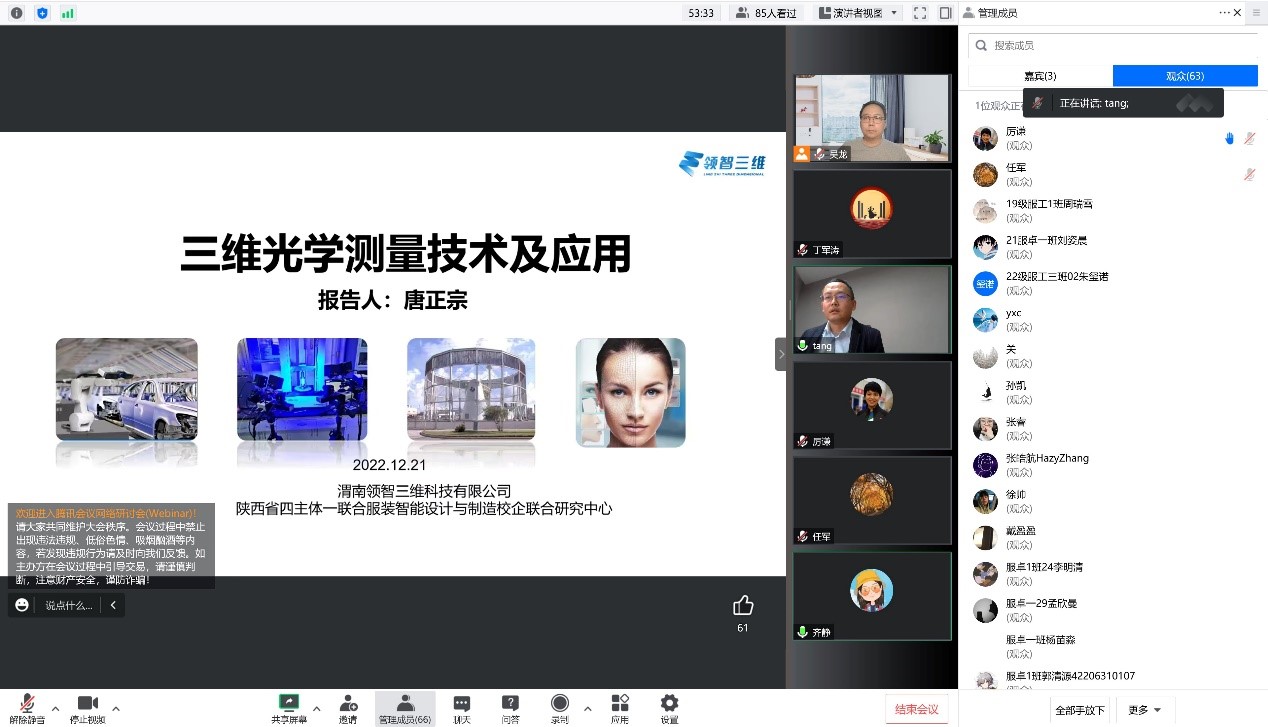Expand audio options arrow beside 解除静音
Viewport: 1268px width, 727px height.
[x=55, y=708]
